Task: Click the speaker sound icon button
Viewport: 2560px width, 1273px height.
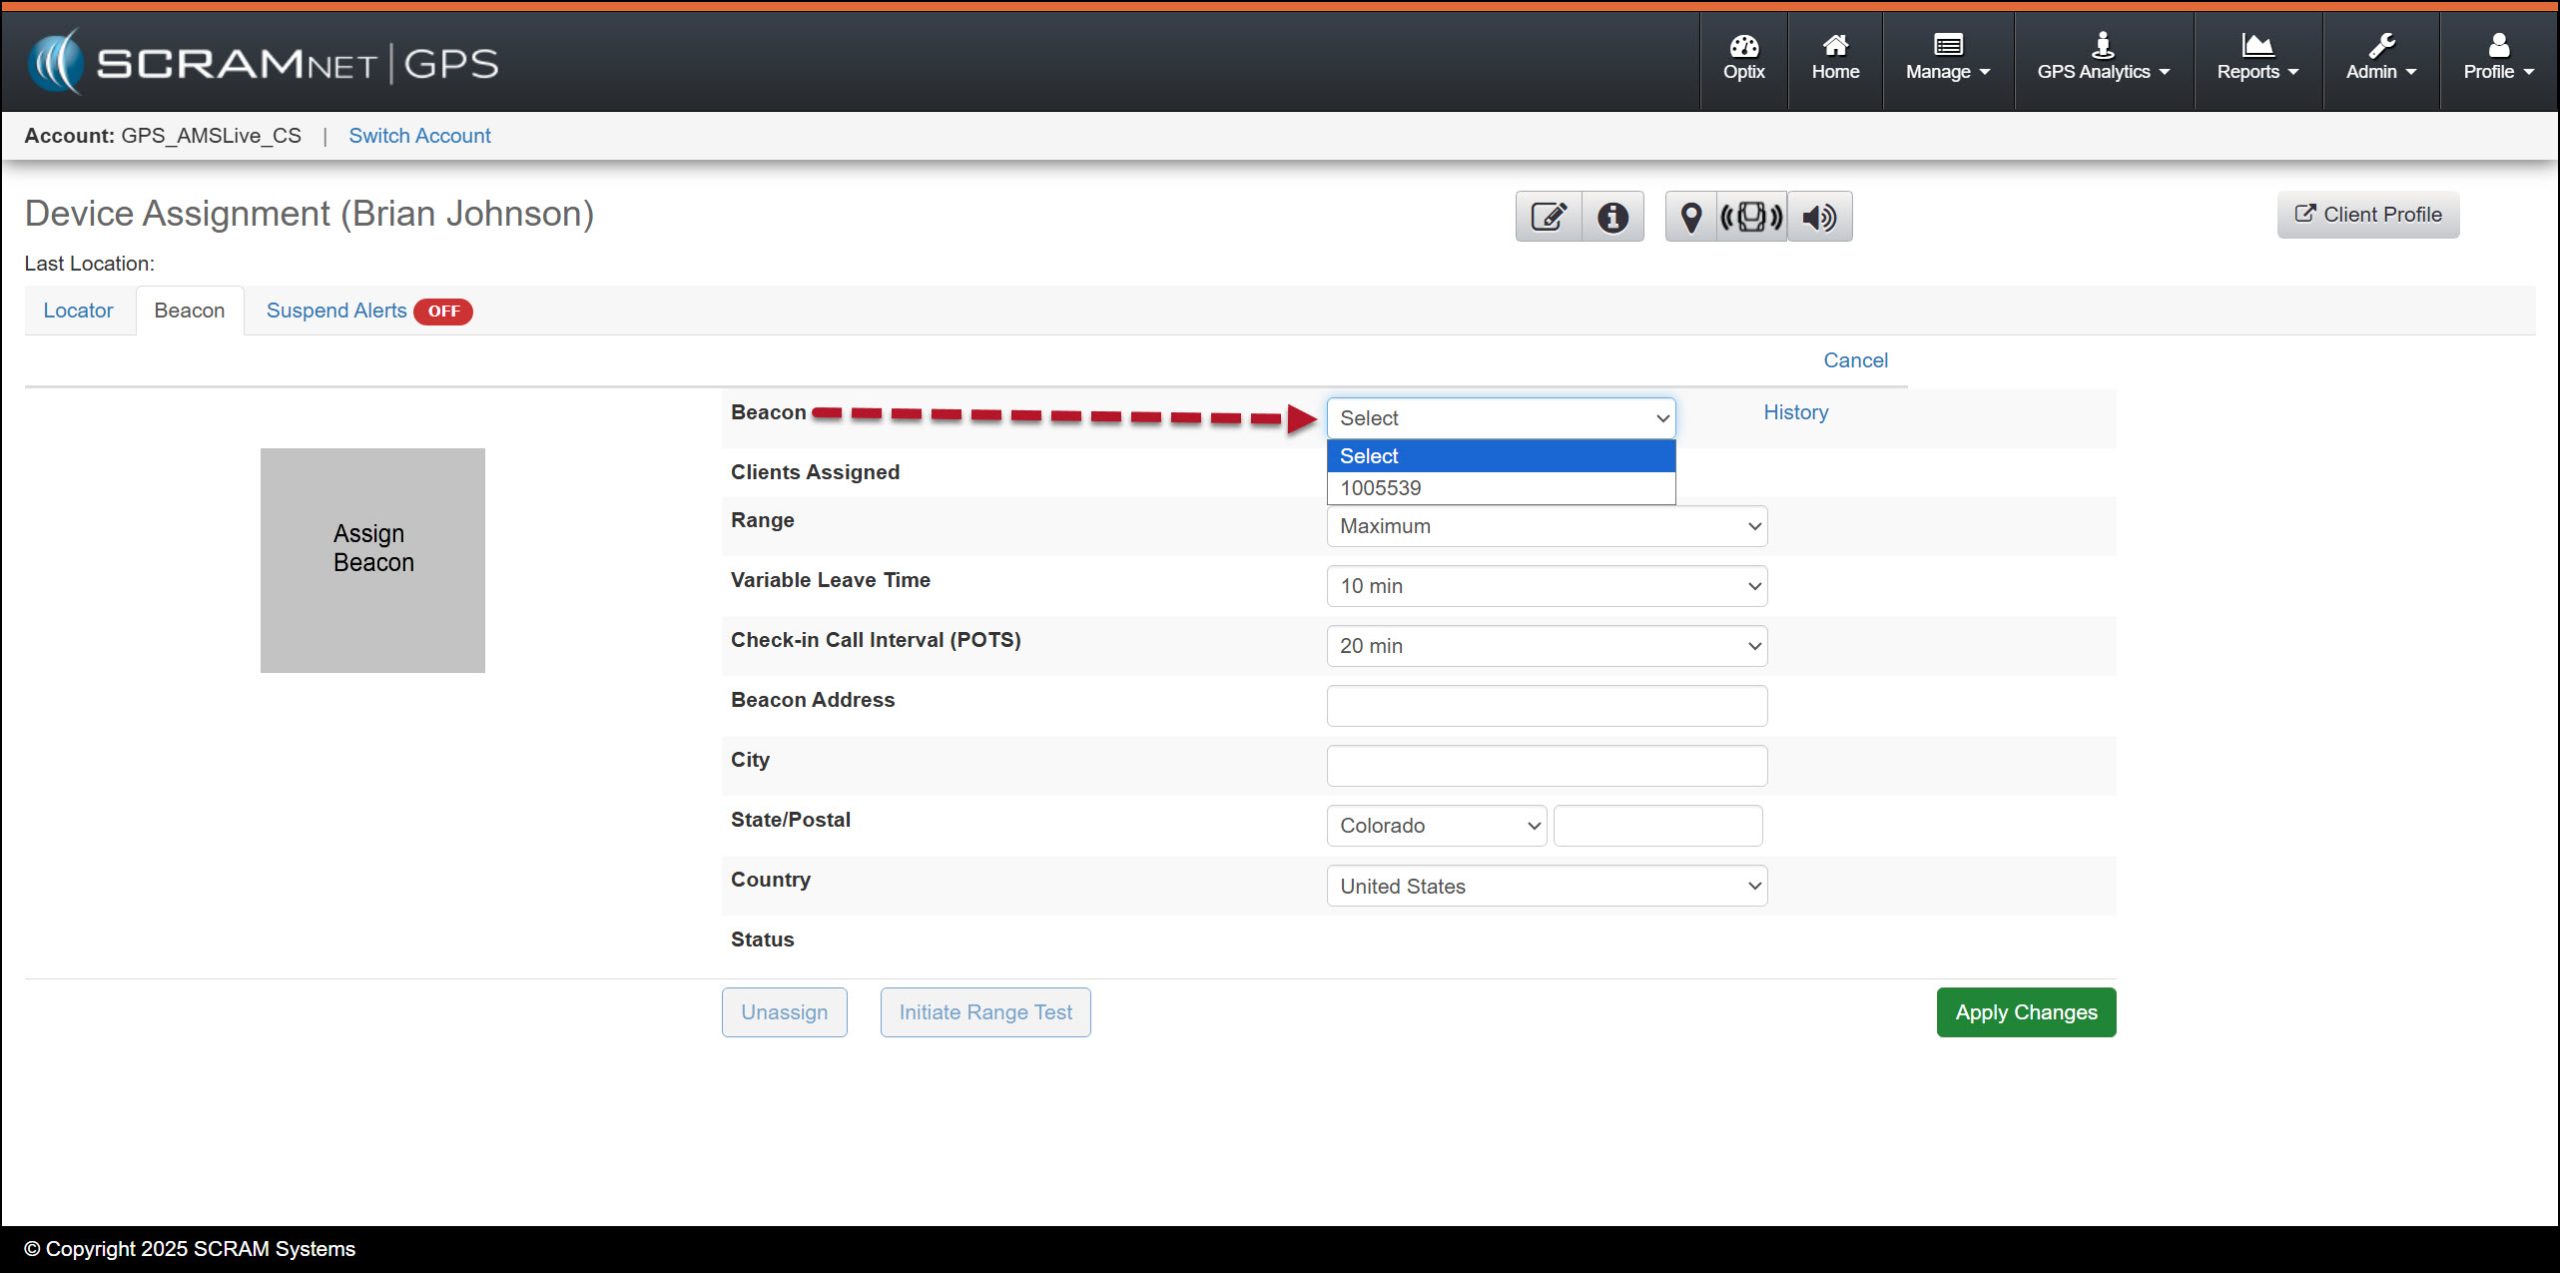Action: click(1819, 217)
